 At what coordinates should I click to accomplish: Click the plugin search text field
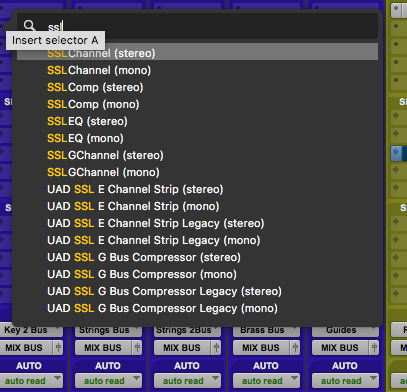coord(197,26)
